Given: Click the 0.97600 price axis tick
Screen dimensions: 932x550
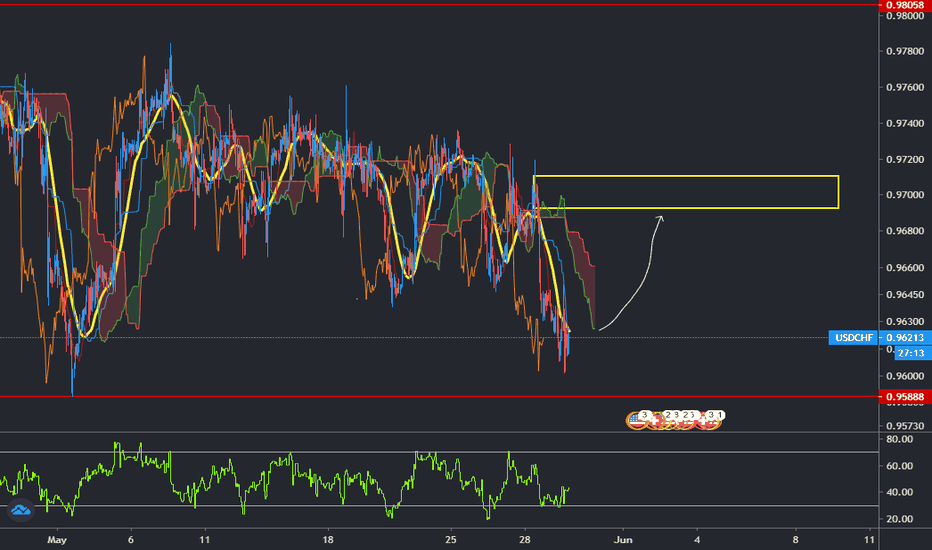Looking at the screenshot, I should click(x=905, y=87).
